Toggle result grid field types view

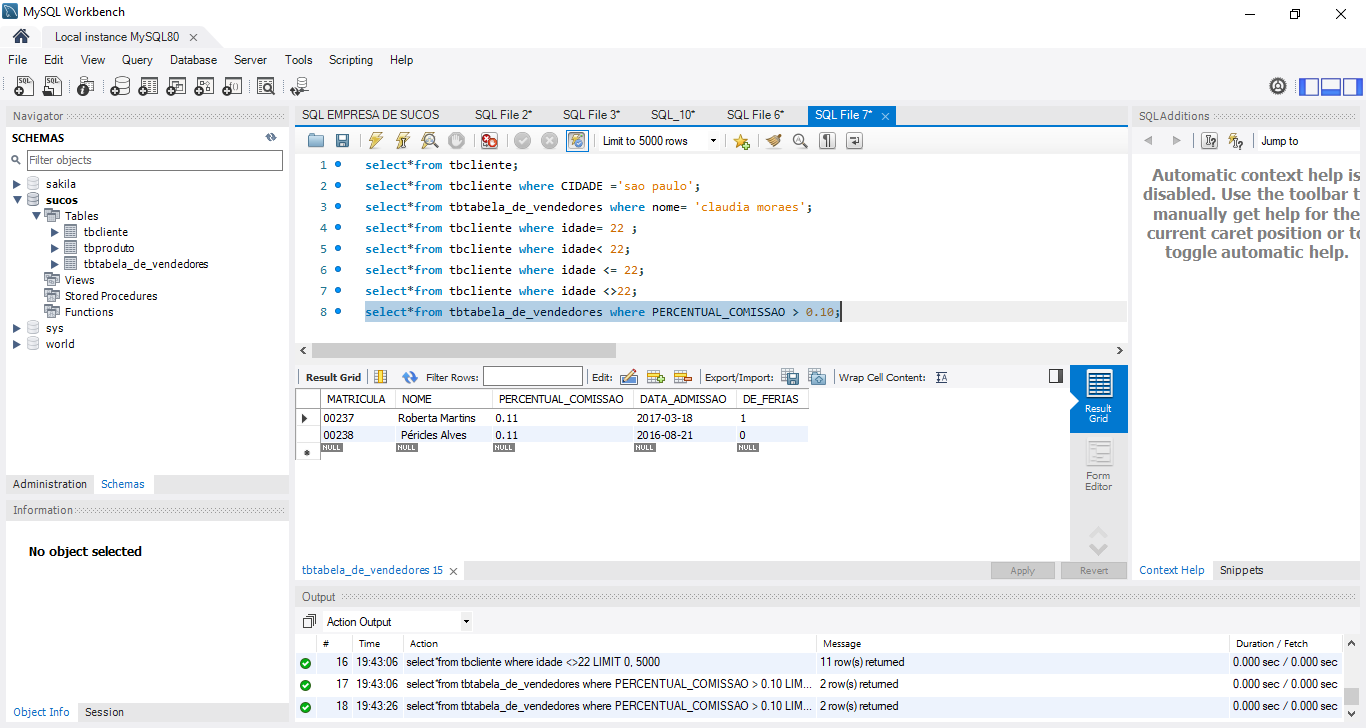coord(381,377)
